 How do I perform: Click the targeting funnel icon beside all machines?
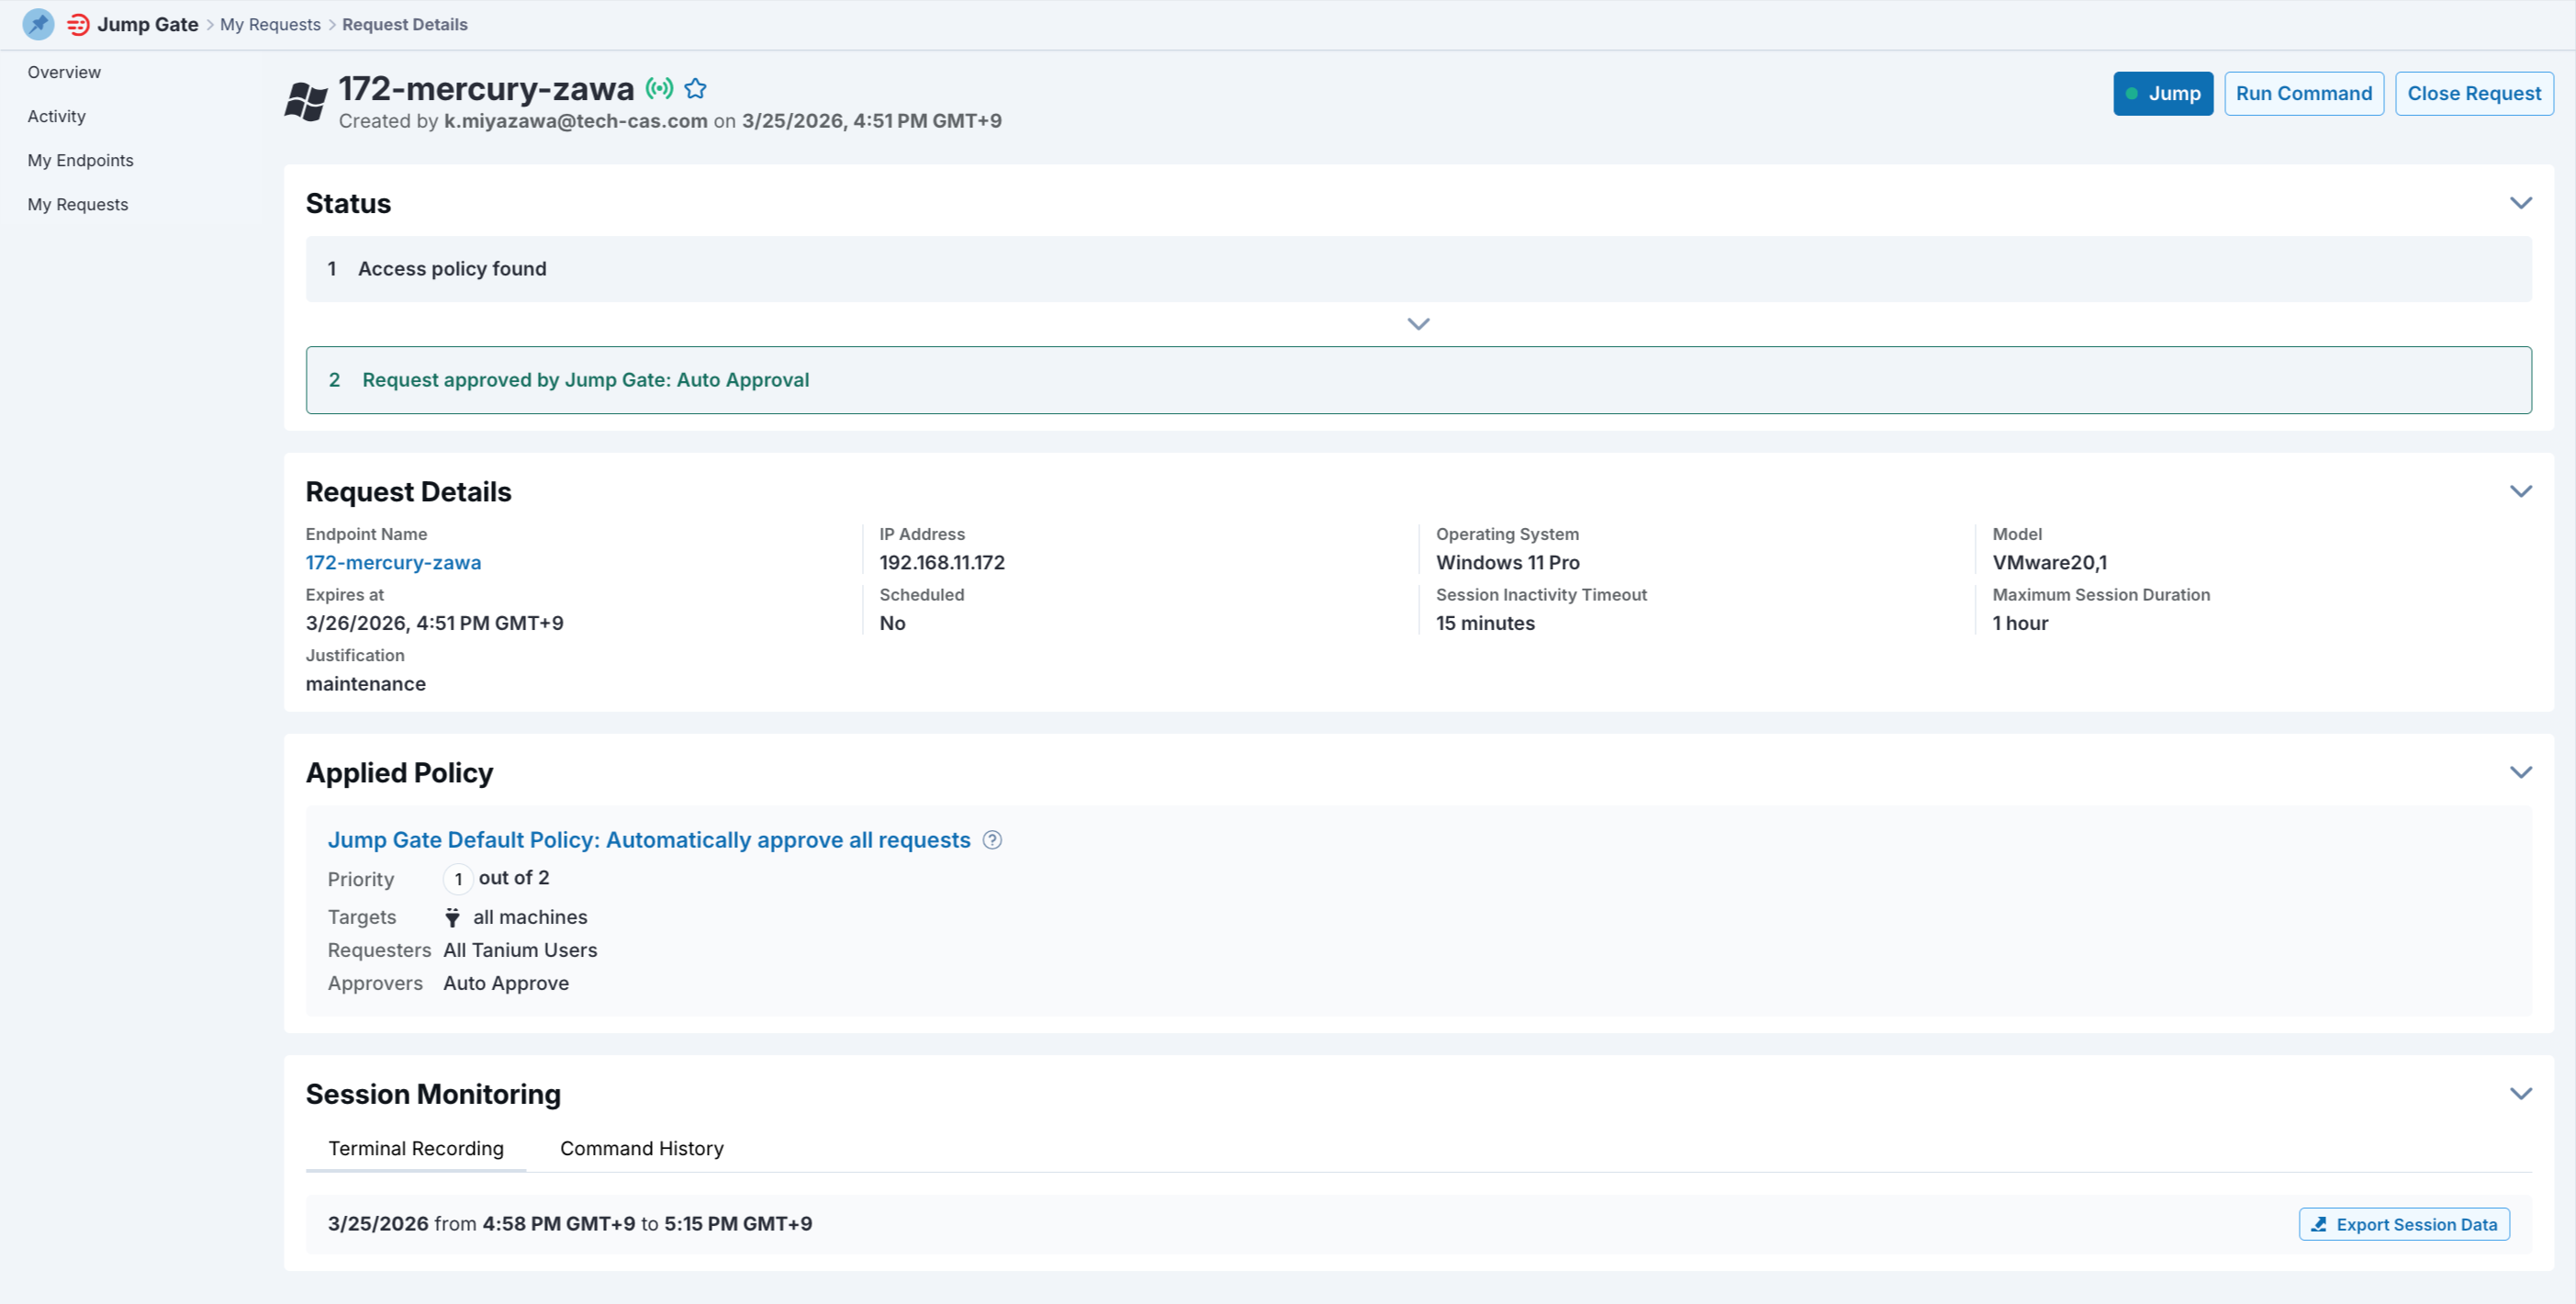(453, 917)
